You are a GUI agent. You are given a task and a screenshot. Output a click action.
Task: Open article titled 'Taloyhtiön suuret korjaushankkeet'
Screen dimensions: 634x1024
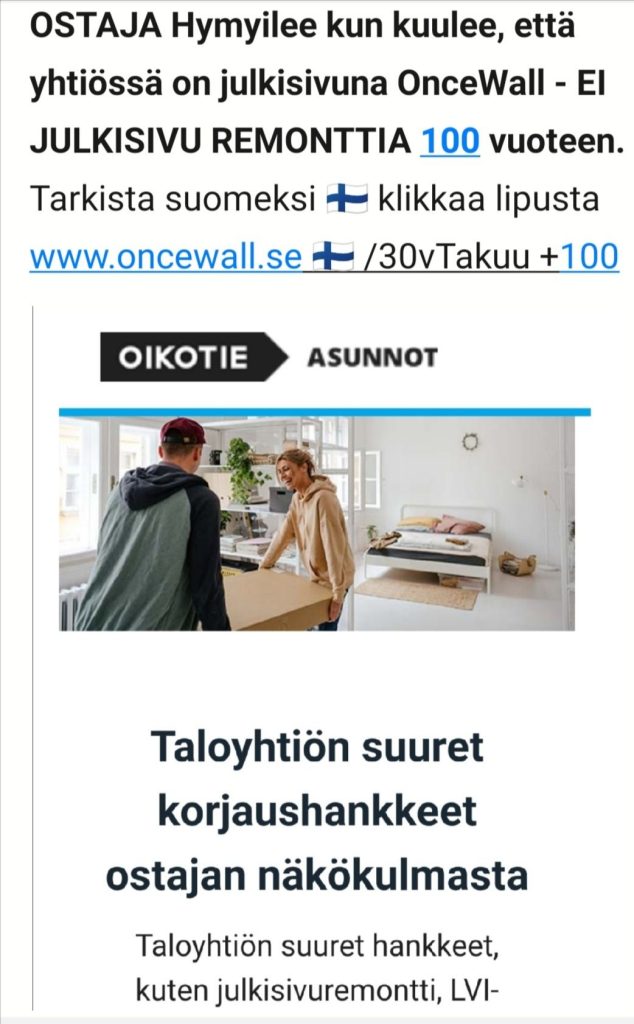click(x=317, y=810)
